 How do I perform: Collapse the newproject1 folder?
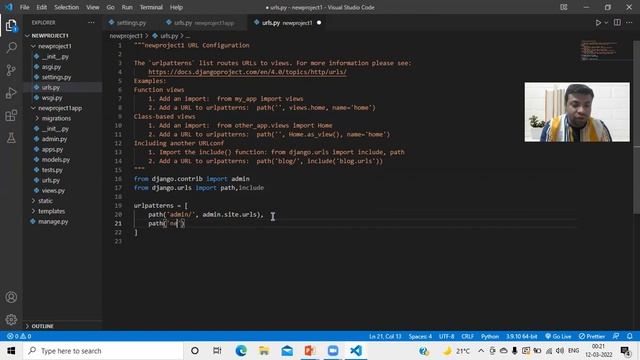coord(62,46)
